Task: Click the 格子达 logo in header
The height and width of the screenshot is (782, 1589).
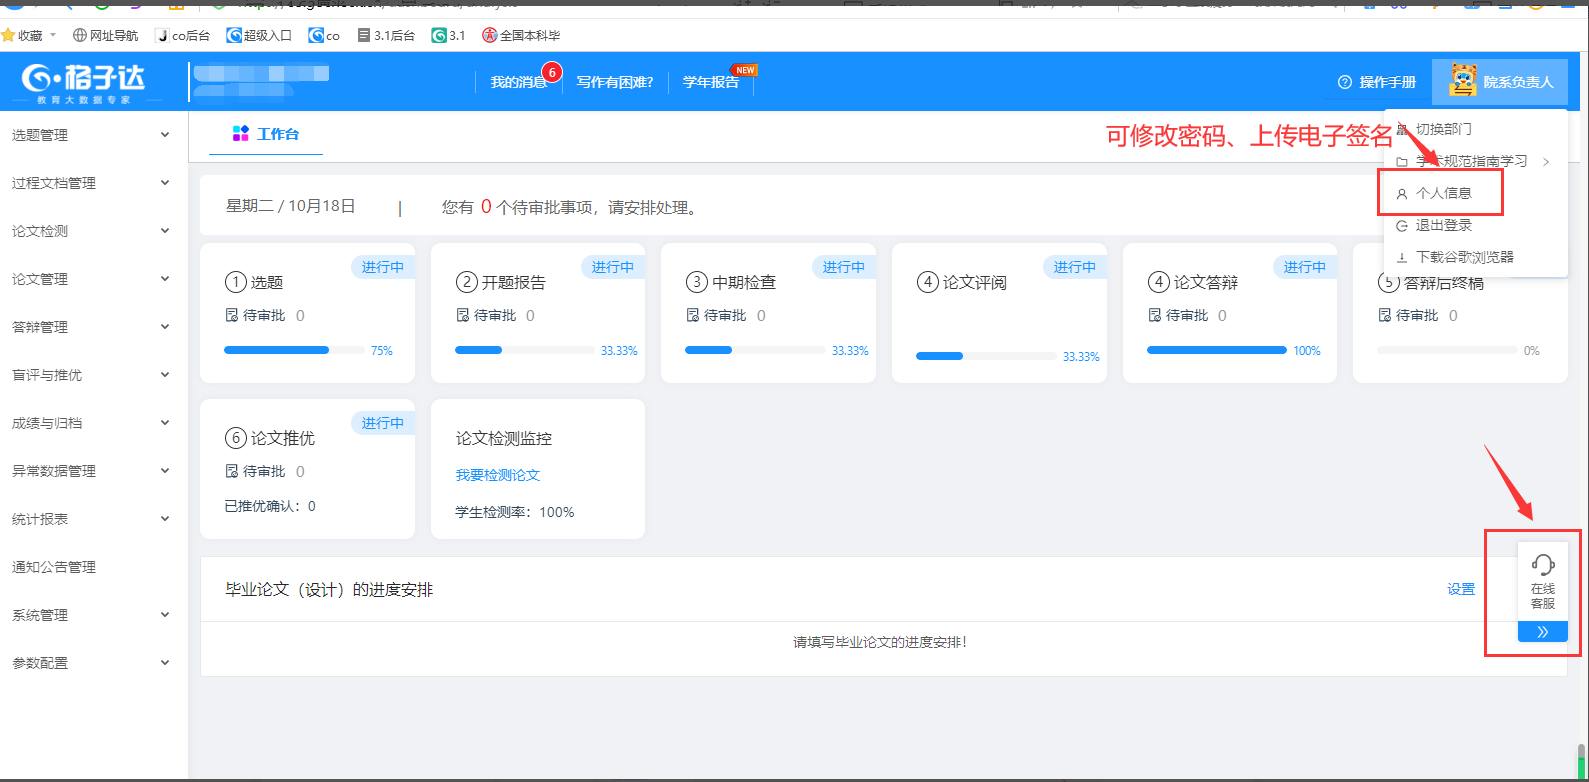Action: [84, 81]
